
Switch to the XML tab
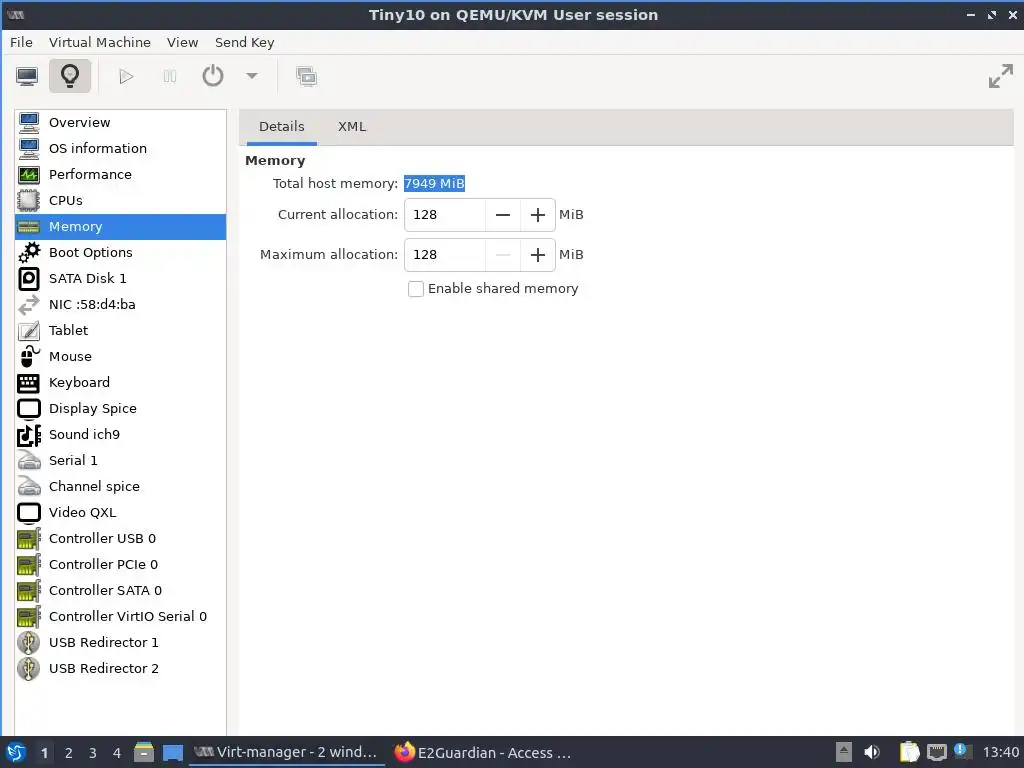click(x=352, y=127)
